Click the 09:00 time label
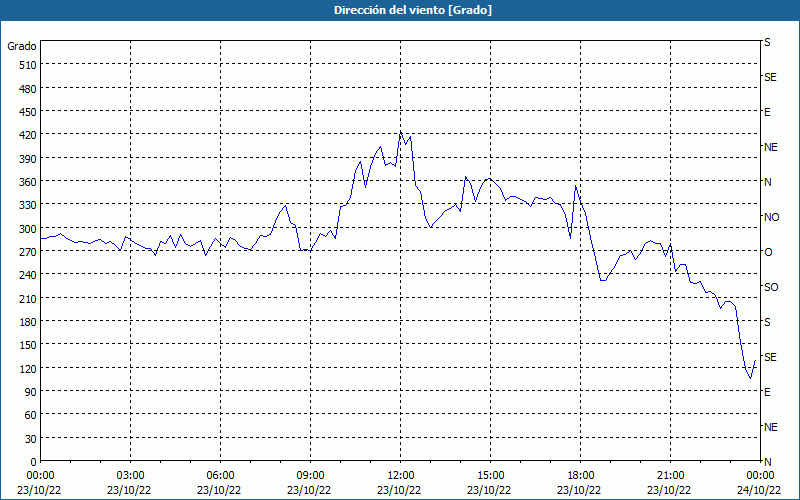 pyautogui.click(x=311, y=476)
